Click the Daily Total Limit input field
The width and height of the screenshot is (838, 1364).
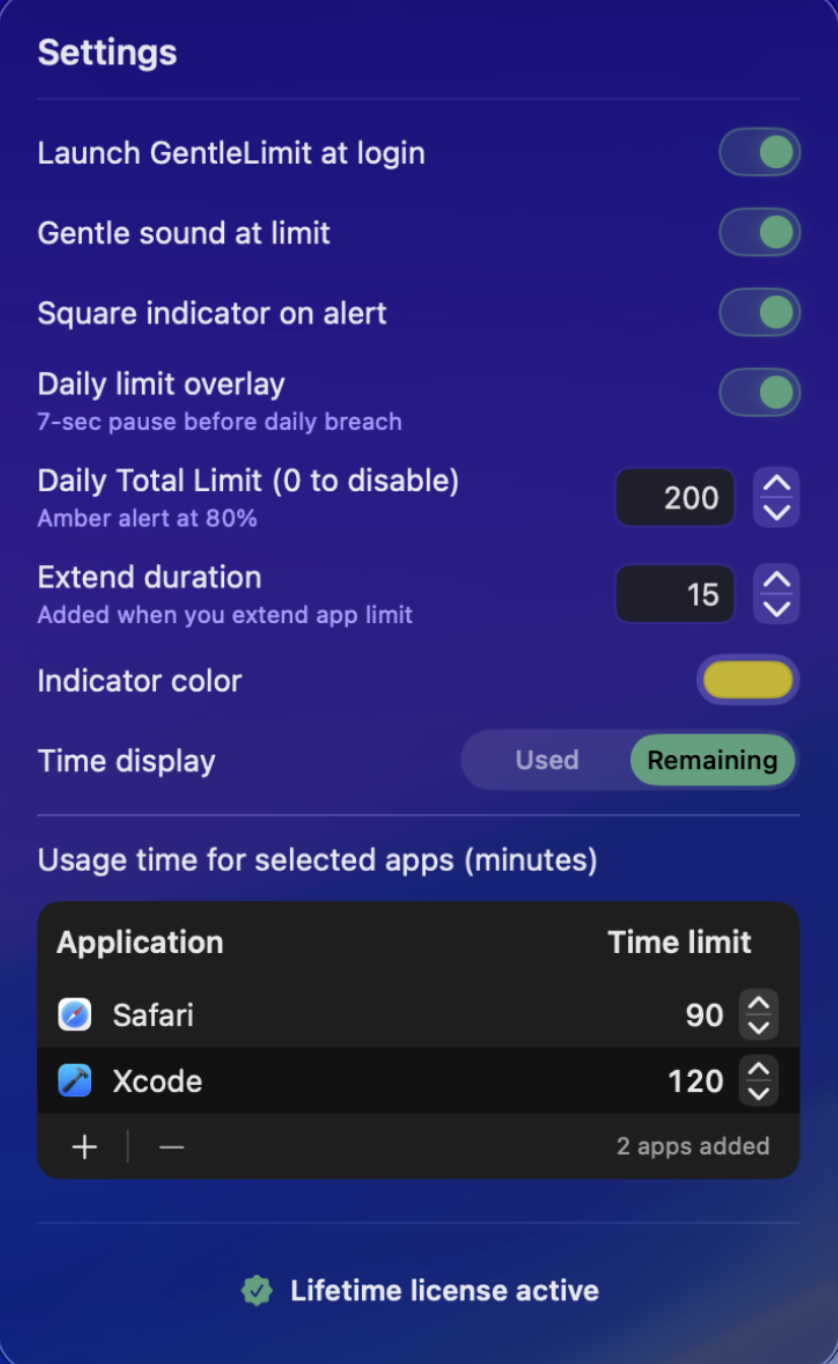(676, 498)
